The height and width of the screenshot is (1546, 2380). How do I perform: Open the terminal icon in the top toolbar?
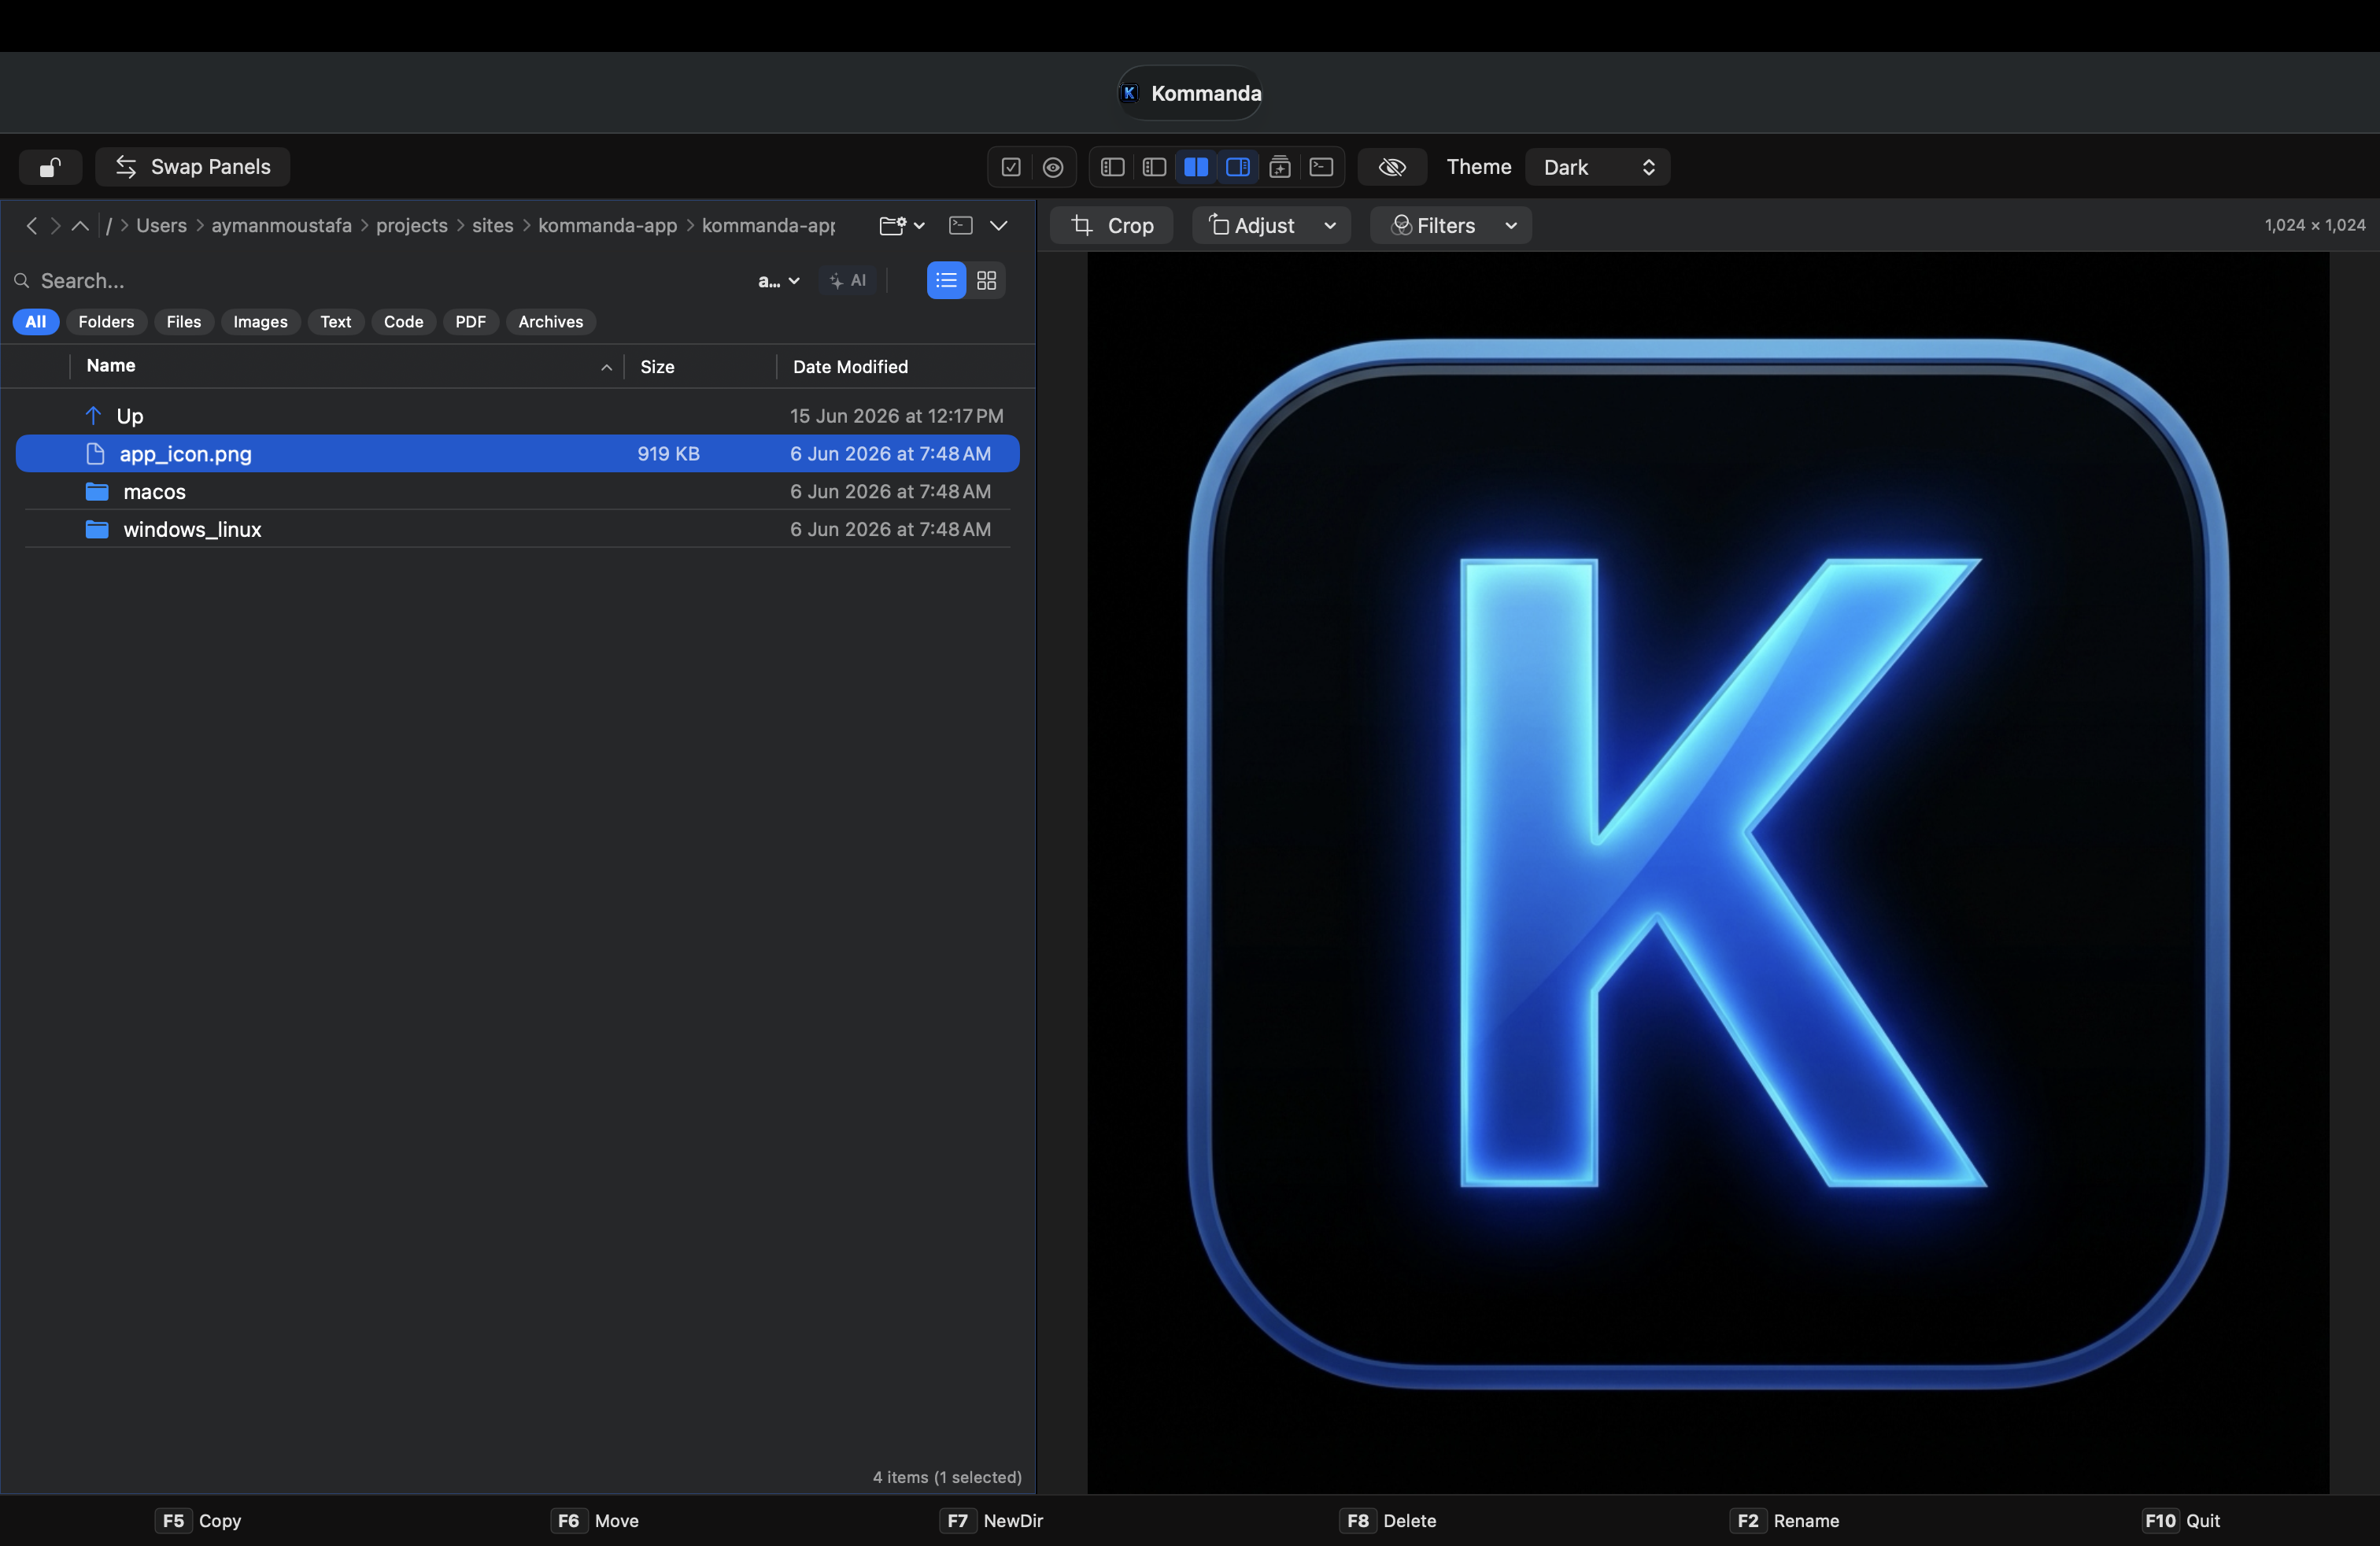click(x=1321, y=167)
